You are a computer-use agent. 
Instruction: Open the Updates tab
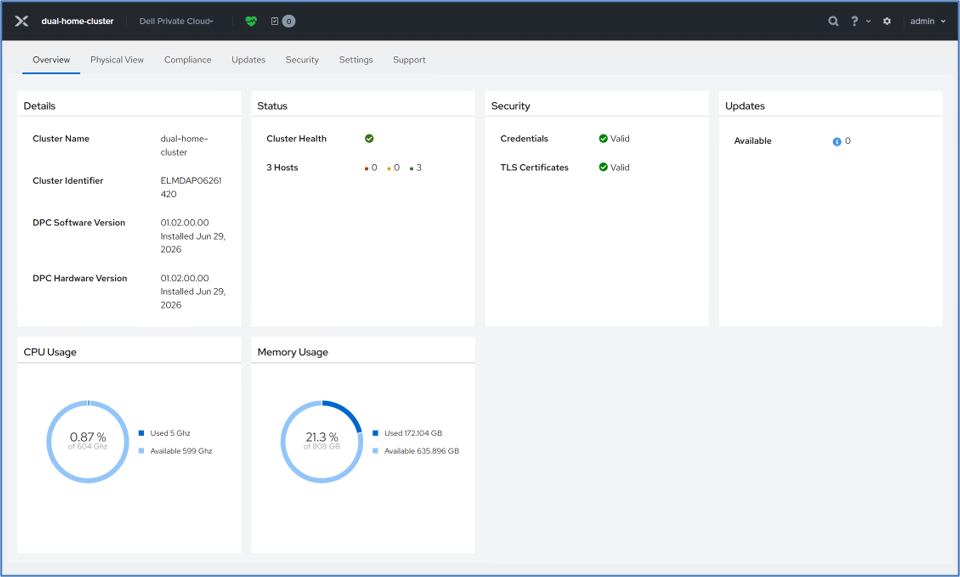tap(249, 59)
